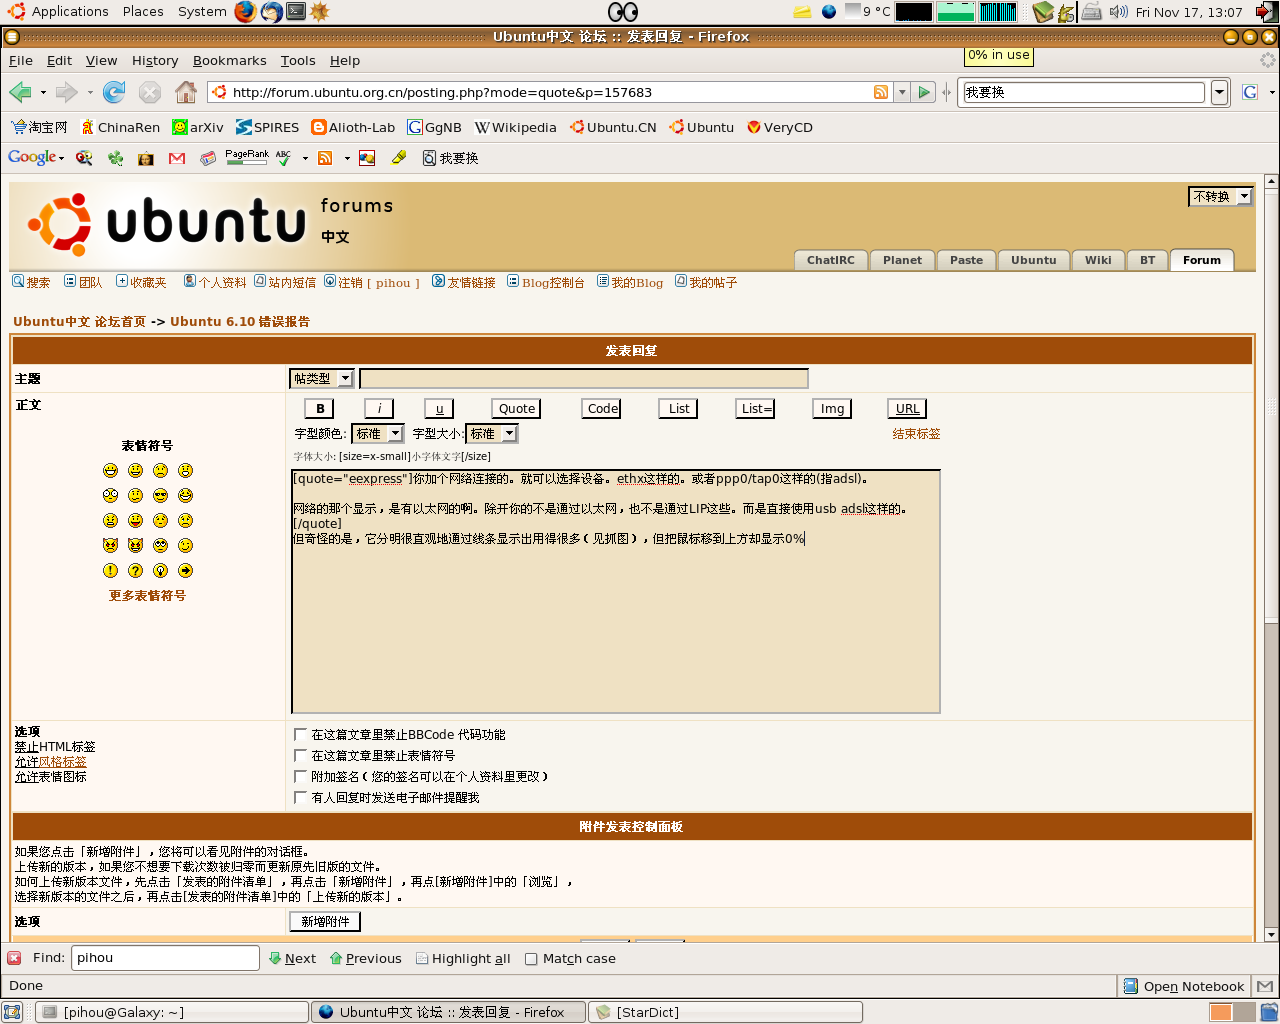The height and width of the screenshot is (1024, 1280).
Task: Click the Firefox forward arrow button
Action: click(66, 92)
